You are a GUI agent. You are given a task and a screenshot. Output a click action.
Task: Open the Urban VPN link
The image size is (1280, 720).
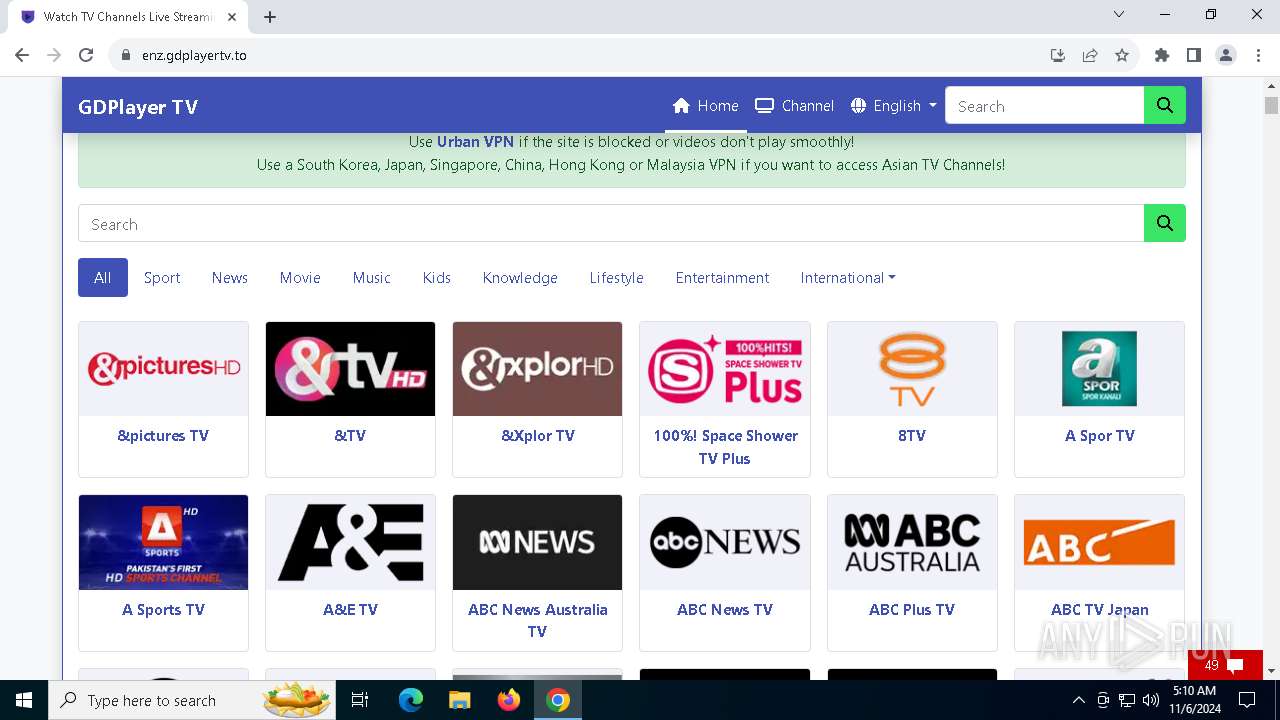click(x=475, y=142)
